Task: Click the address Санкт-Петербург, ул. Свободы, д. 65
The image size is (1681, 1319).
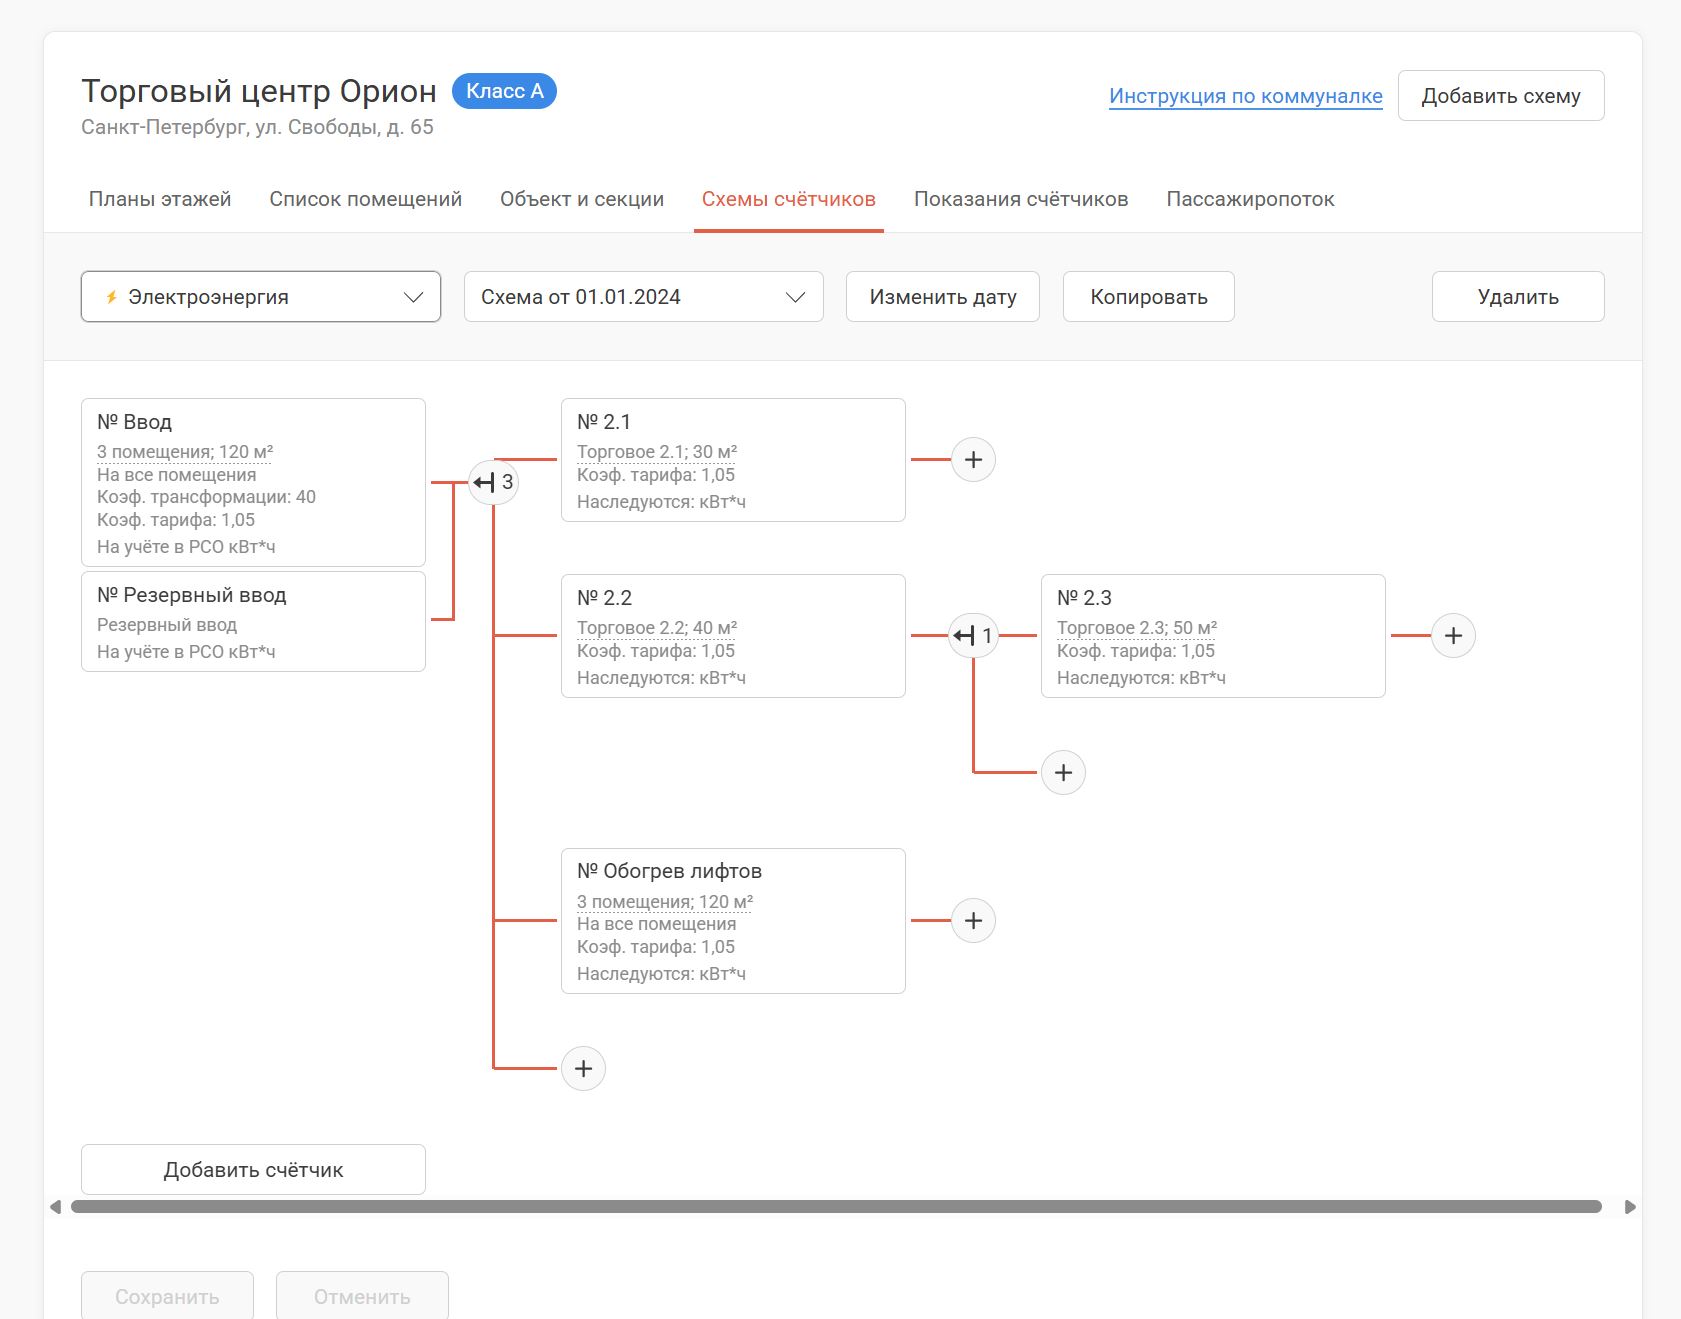Action: pos(257,127)
